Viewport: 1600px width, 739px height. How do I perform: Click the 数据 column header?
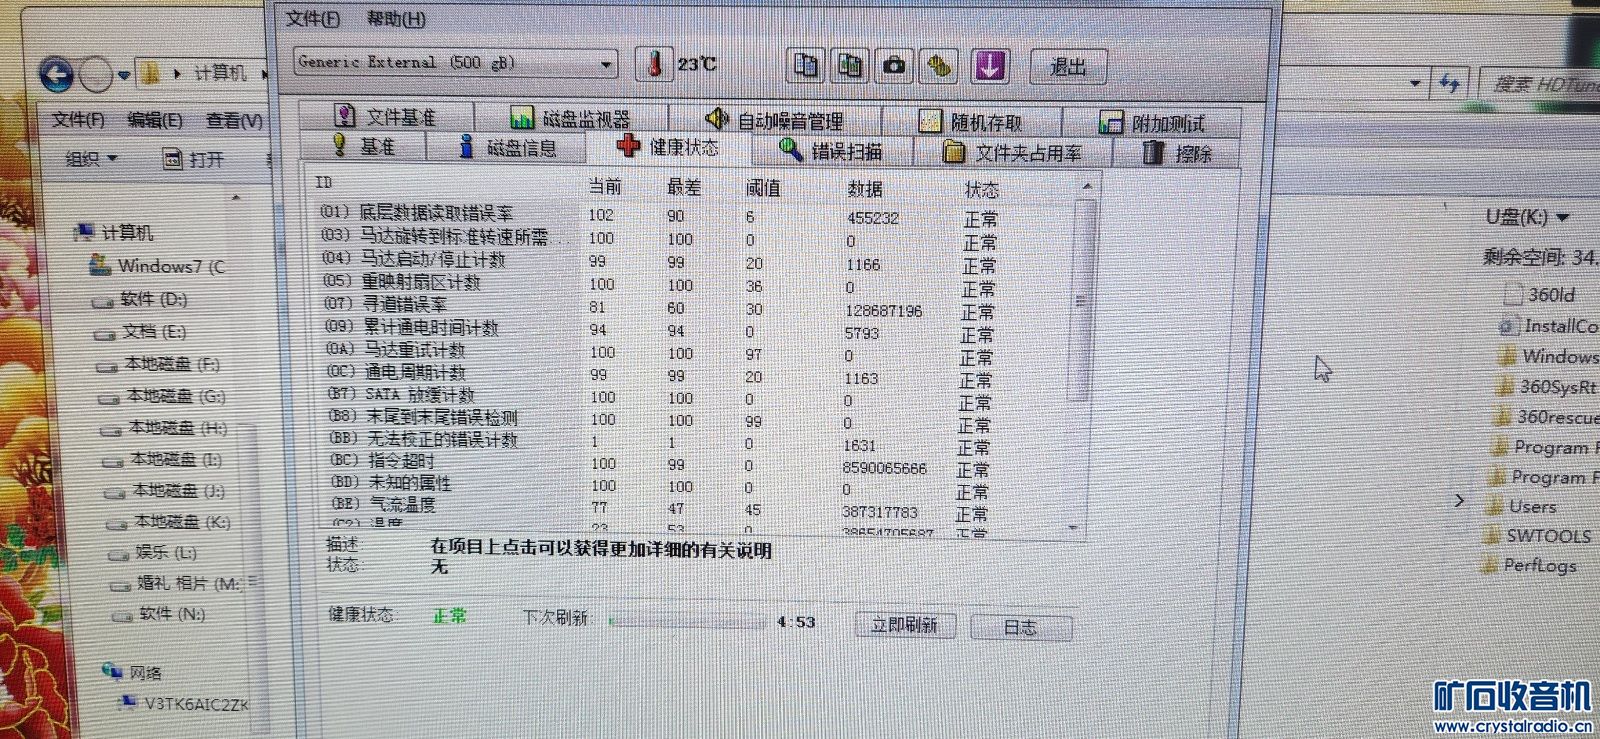tap(865, 189)
